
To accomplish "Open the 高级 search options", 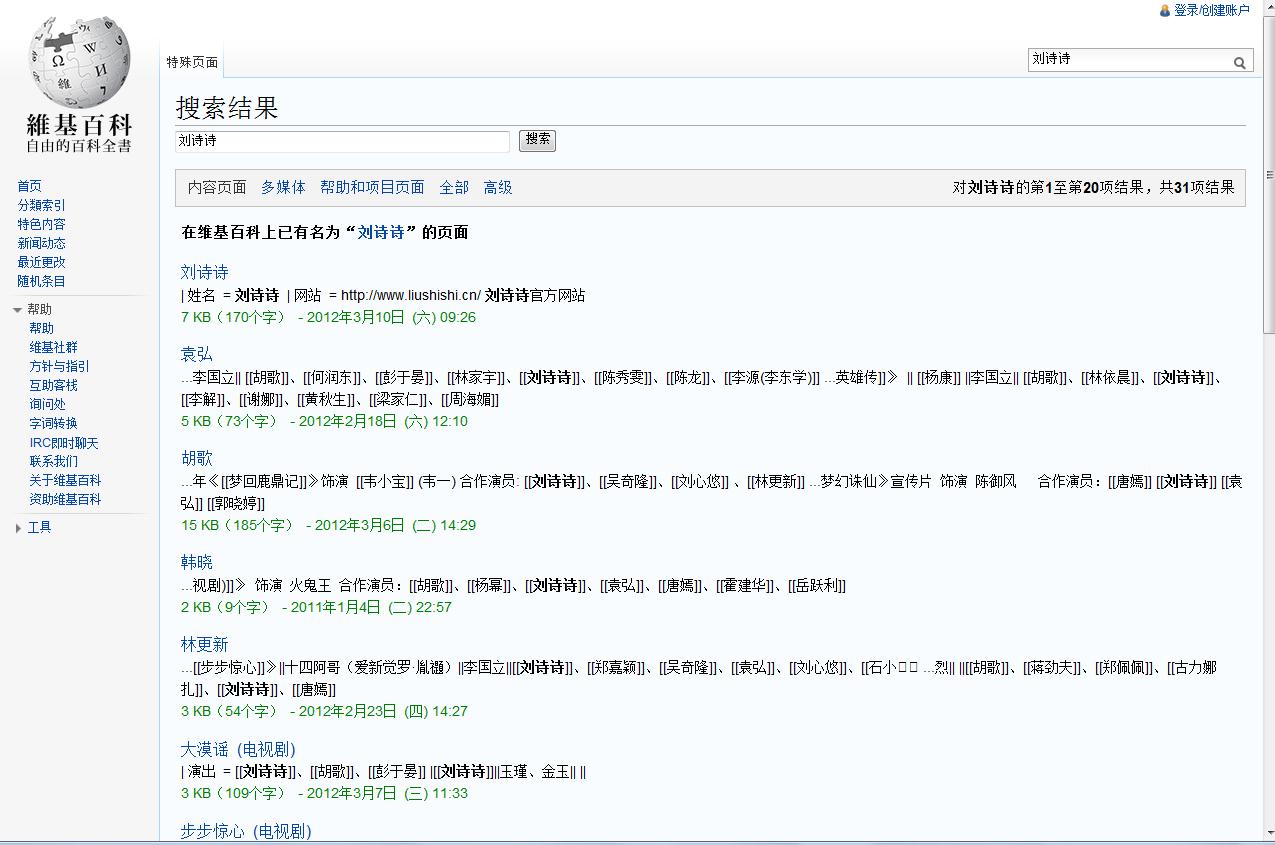I will coord(498,187).
